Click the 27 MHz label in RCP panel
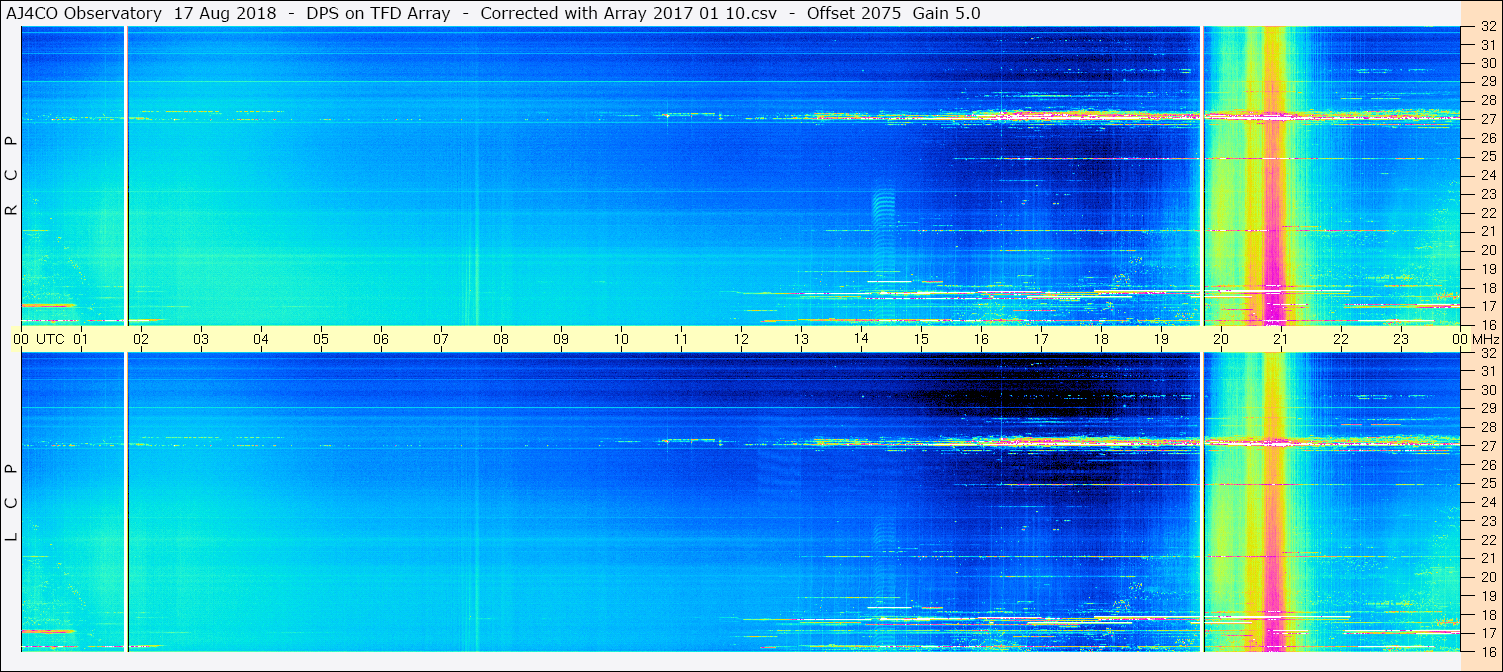The width and height of the screenshot is (1503, 672). pyautogui.click(x=1488, y=119)
